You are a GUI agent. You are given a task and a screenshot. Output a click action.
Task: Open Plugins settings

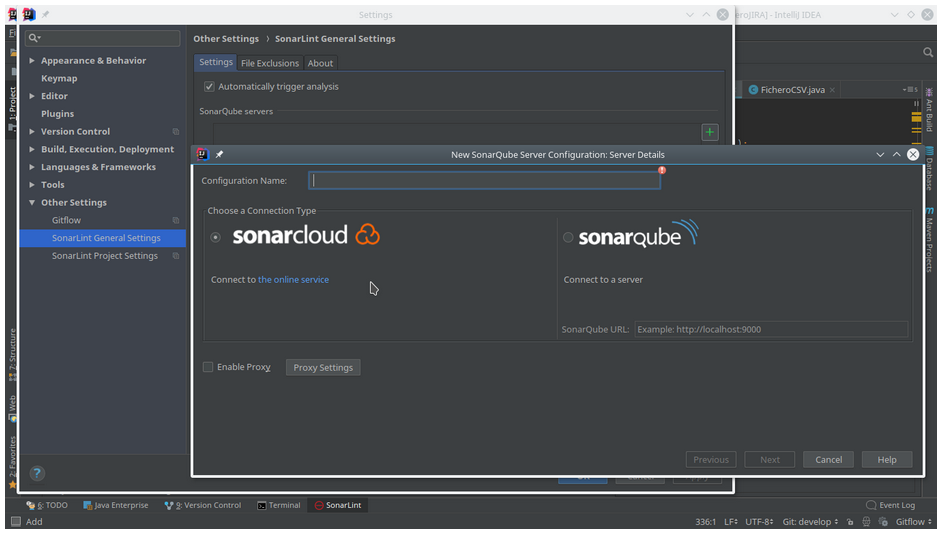[57, 114]
